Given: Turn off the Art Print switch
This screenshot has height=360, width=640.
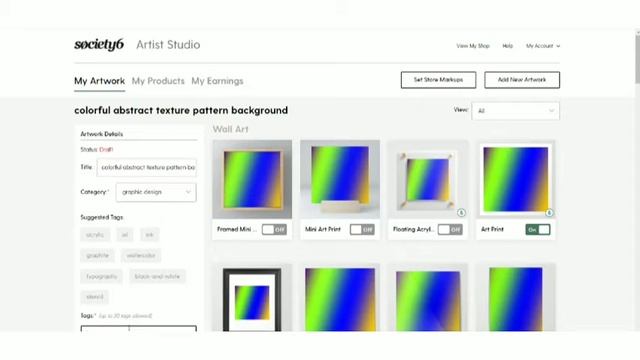Looking at the screenshot, I should [538, 229].
